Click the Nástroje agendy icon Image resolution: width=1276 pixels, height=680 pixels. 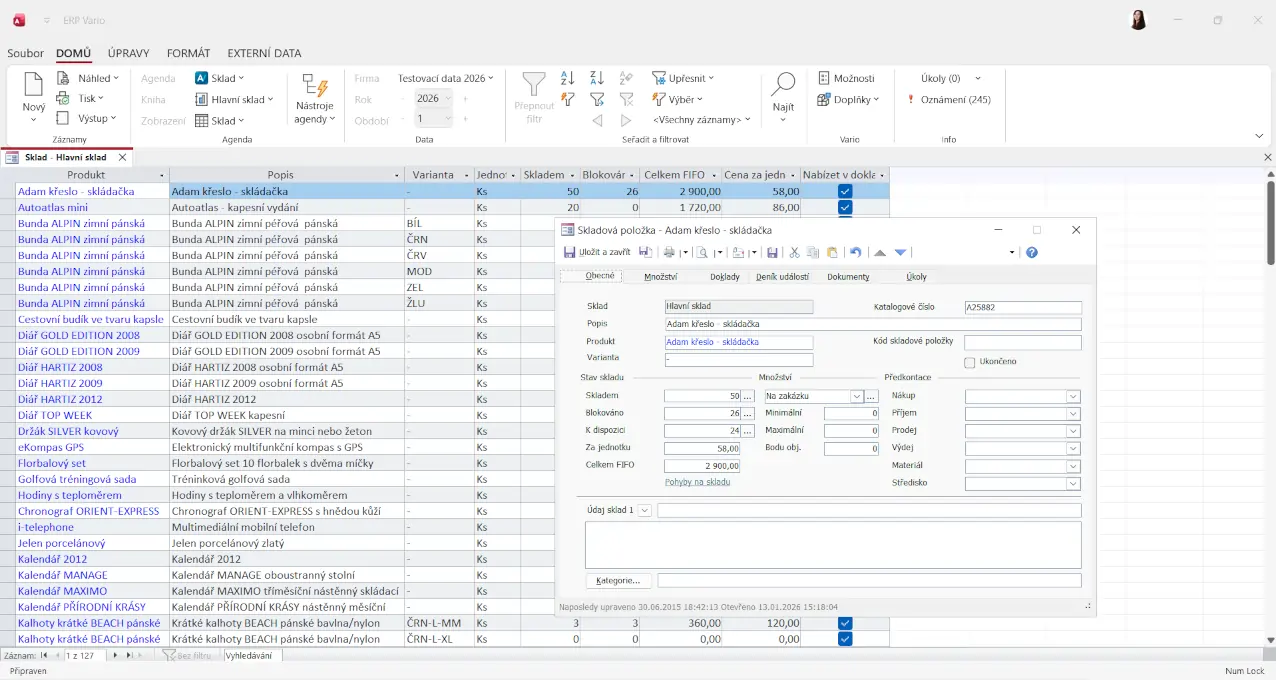pos(314,87)
